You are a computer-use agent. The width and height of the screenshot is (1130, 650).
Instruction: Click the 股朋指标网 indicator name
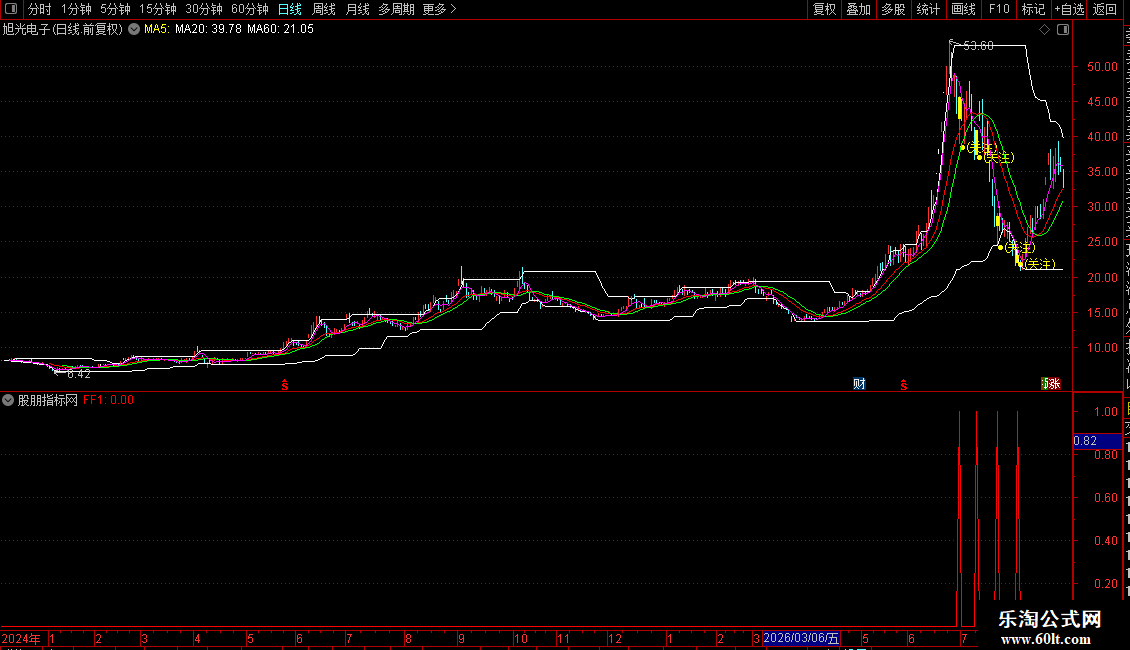click(x=48, y=400)
